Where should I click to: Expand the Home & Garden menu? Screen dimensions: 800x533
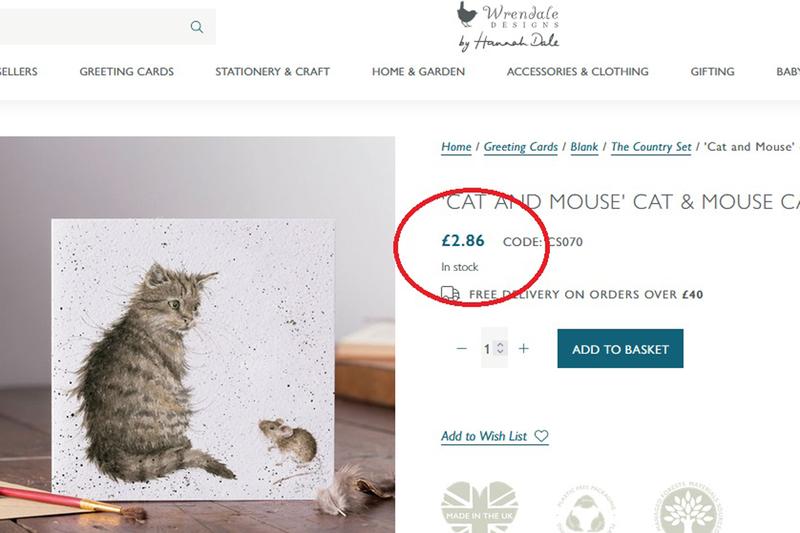418,72
